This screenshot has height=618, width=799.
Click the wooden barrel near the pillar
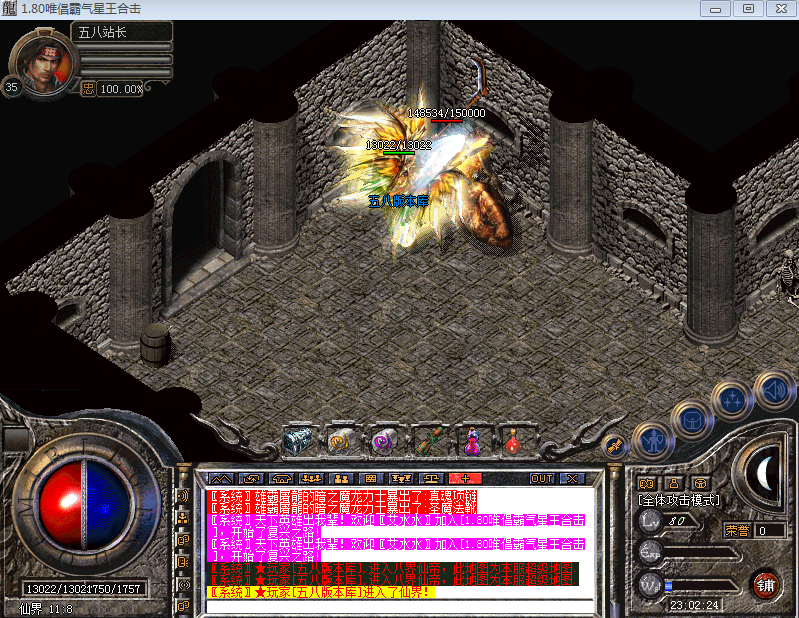(x=155, y=344)
